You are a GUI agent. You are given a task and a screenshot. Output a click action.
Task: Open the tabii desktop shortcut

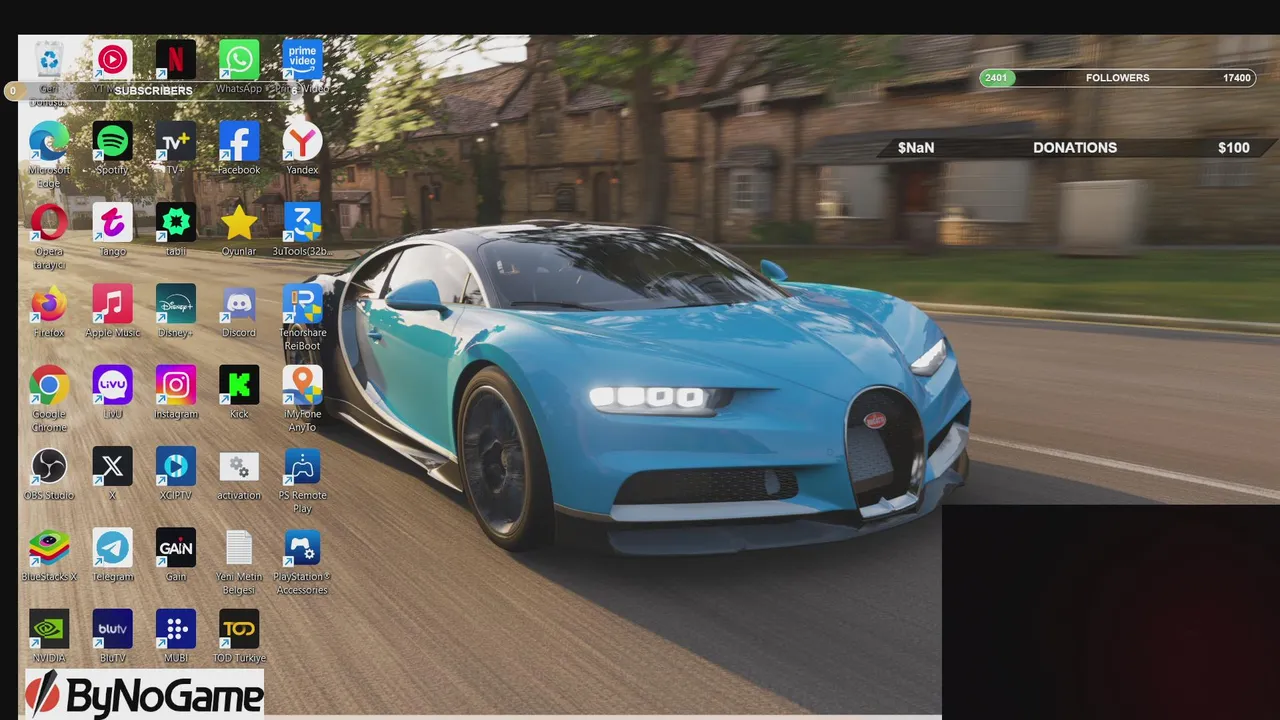176,222
